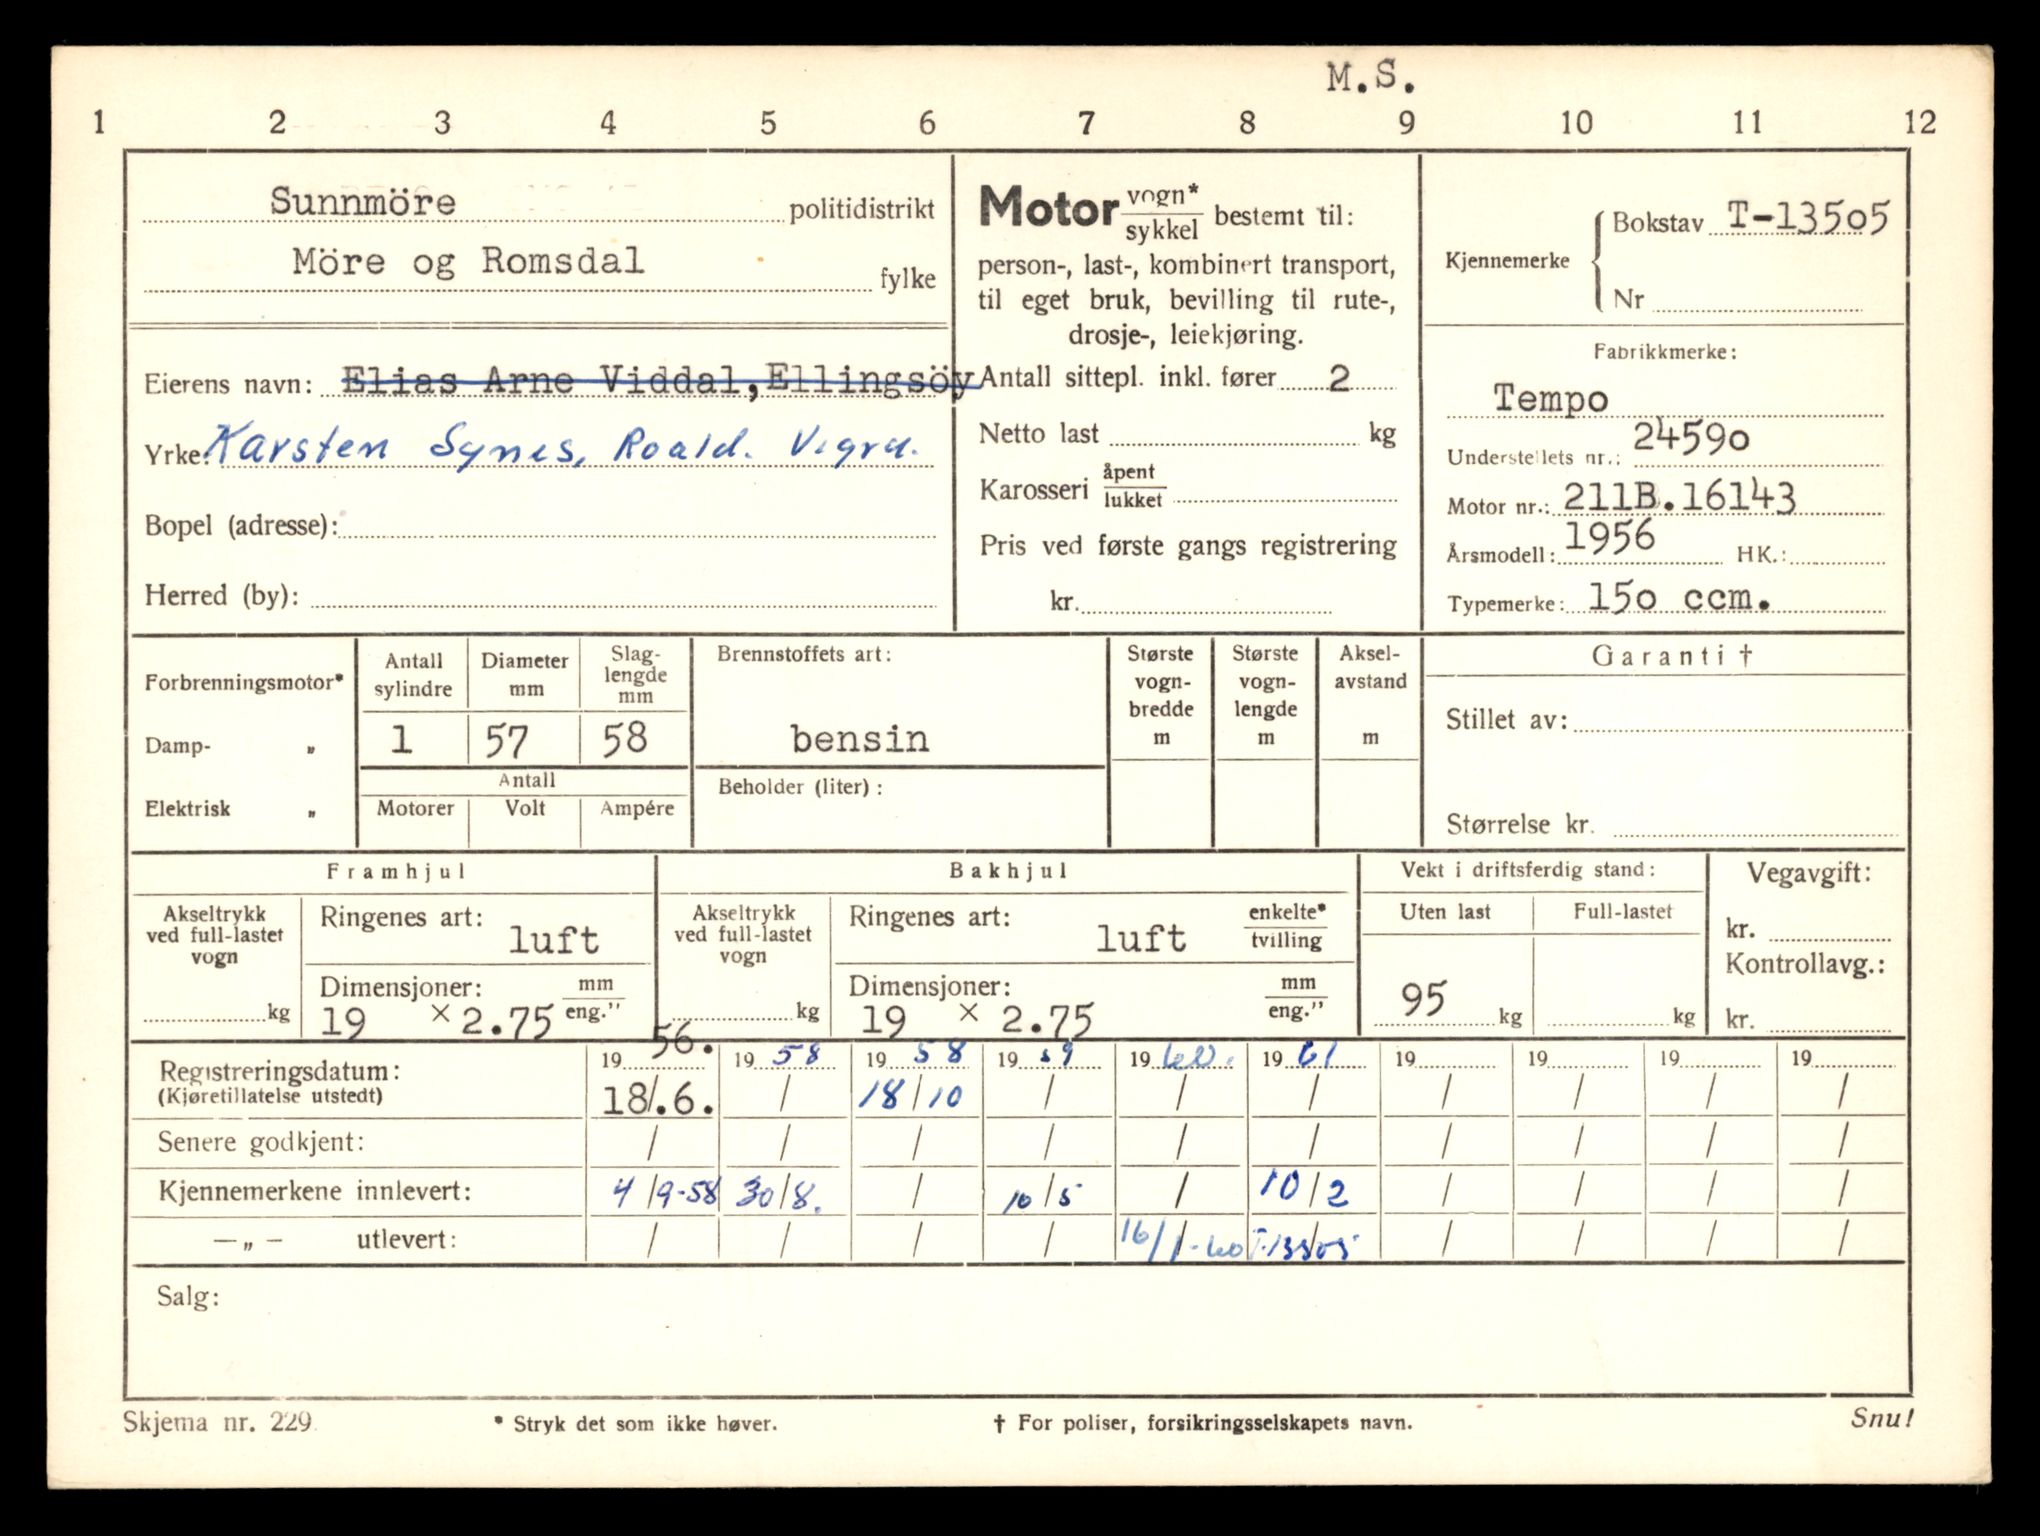The height and width of the screenshot is (1536, 2040).
Task: Click the Motor nr. 211B.16143
Action: pos(1679,496)
